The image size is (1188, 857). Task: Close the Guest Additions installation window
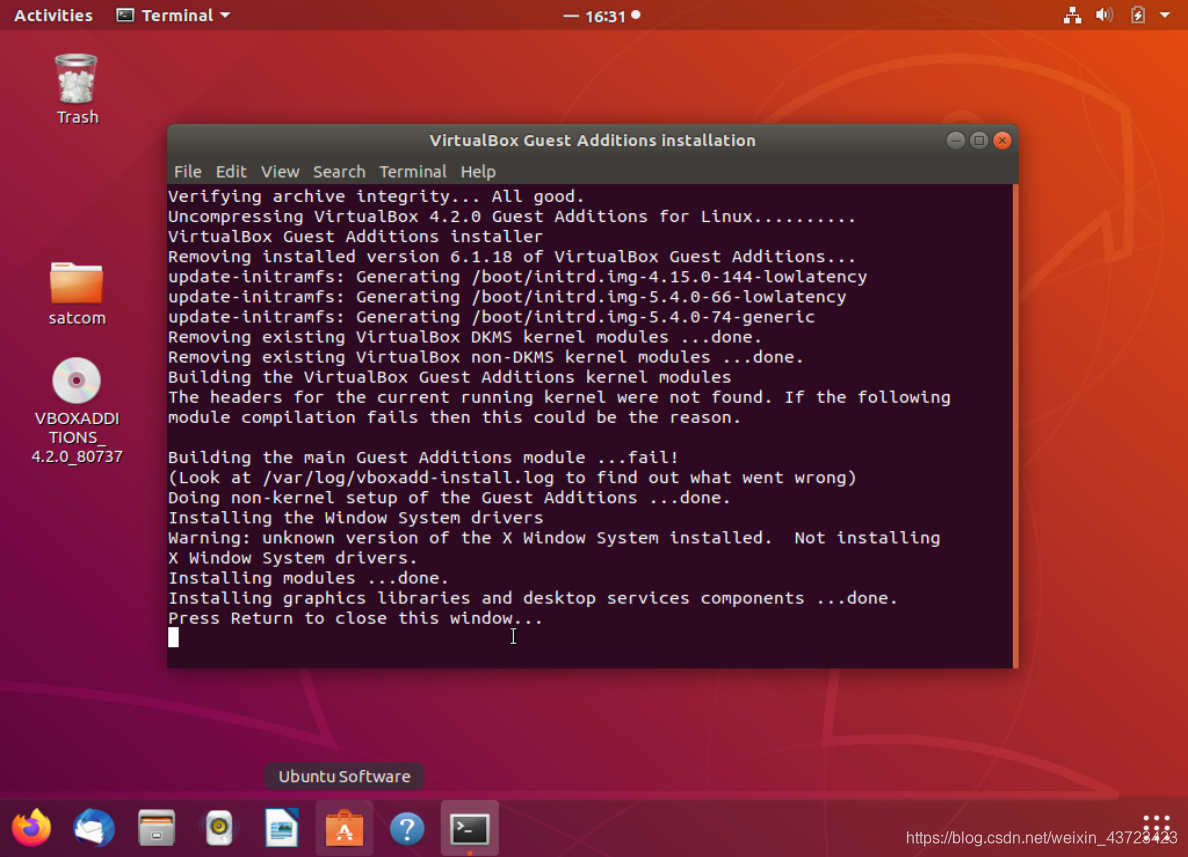[1002, 140]
